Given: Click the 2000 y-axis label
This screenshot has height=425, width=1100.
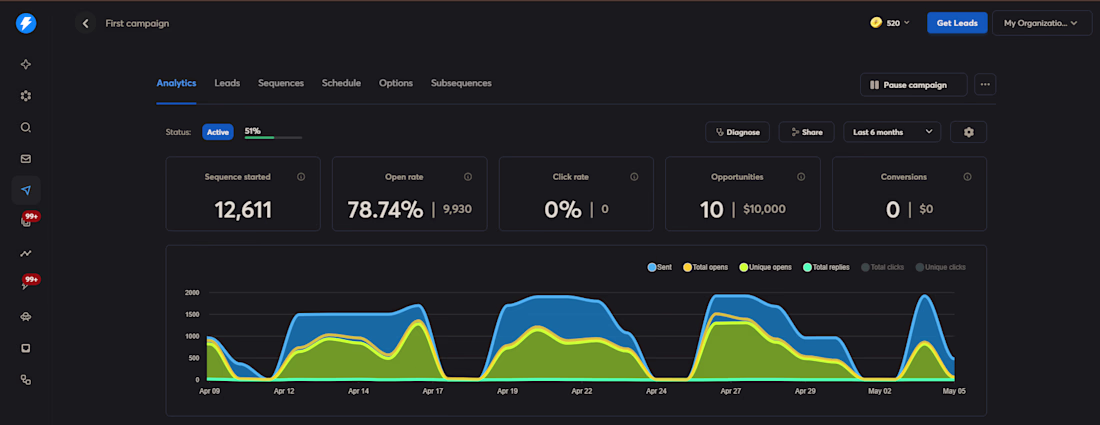Looking at the screenshot, I should pos(193,292).
